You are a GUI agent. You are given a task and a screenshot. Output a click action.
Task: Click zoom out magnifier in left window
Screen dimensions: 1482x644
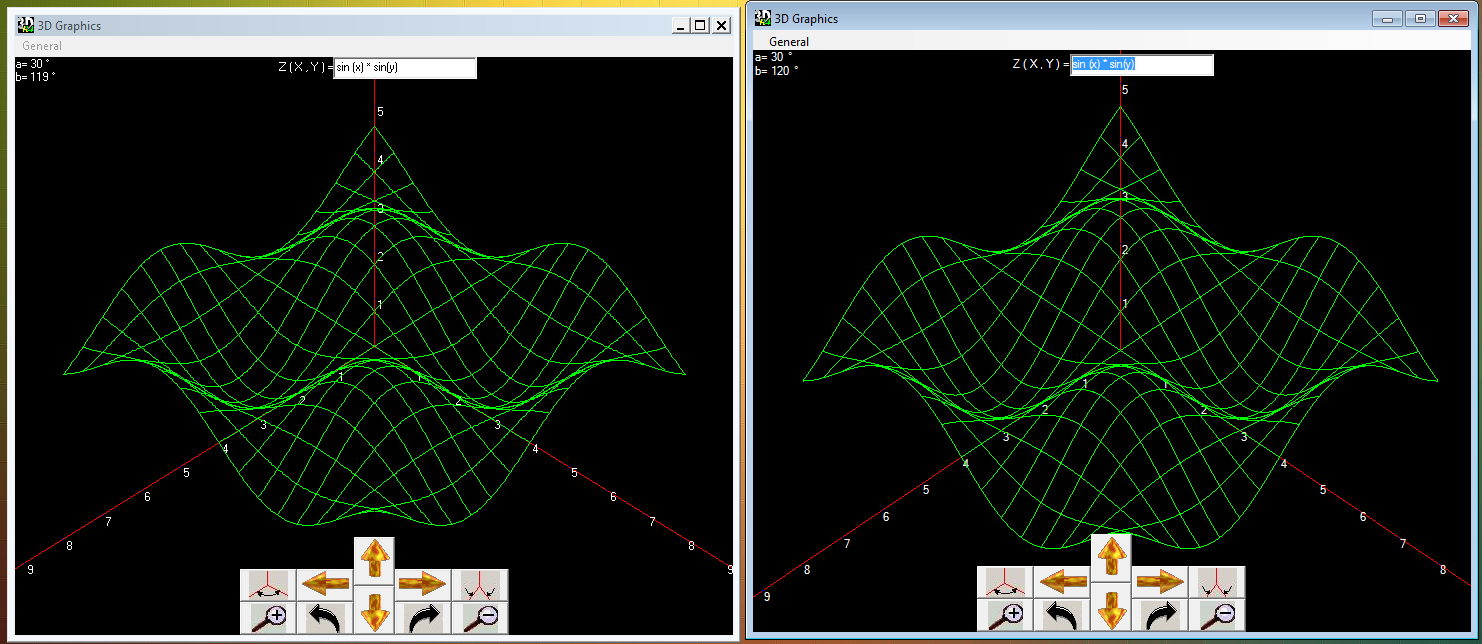coord(480,617)
